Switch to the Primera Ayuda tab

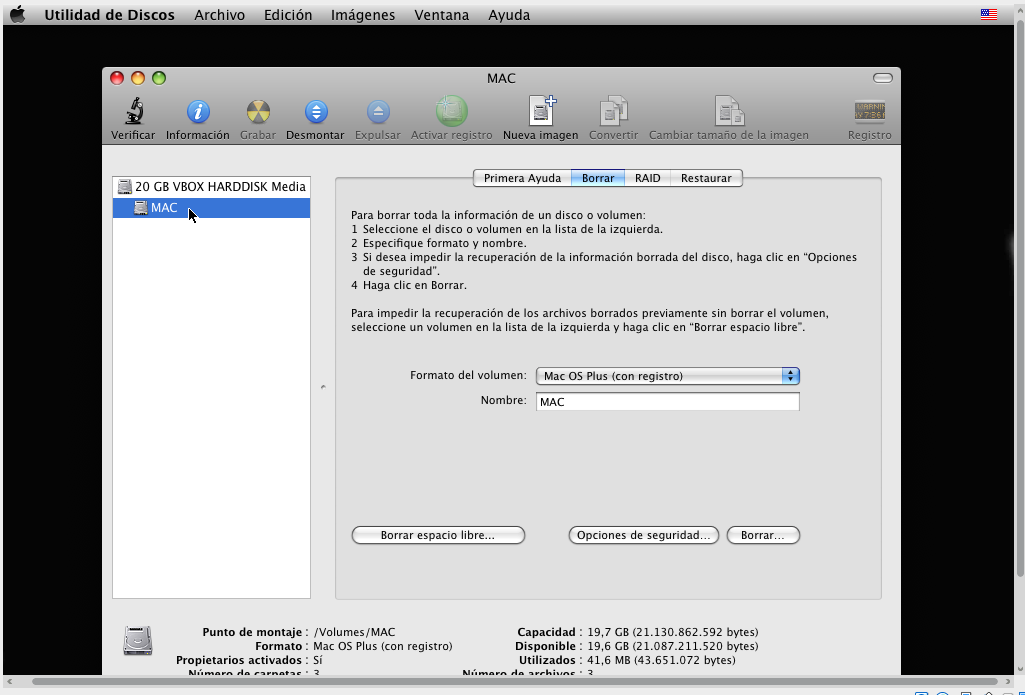522,178
